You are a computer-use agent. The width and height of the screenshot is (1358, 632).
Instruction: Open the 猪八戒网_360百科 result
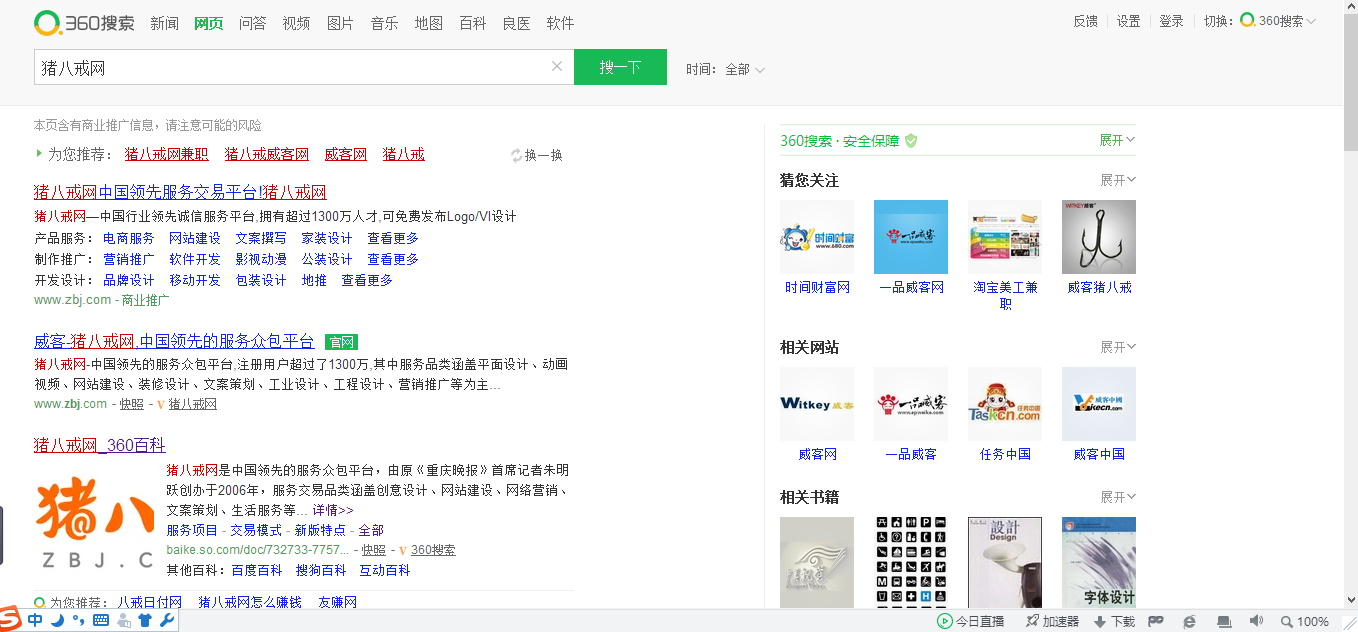point(100,445)
